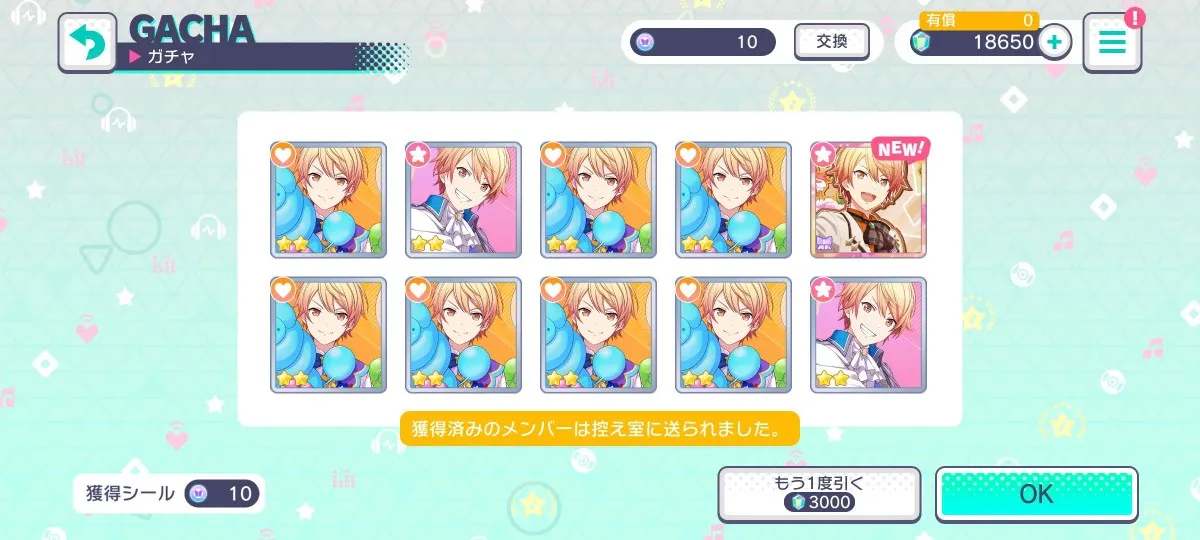Viewport: 1200px width, 540px height.
Task: Select the fourth card in bottom row
Action: pos(733,335)
